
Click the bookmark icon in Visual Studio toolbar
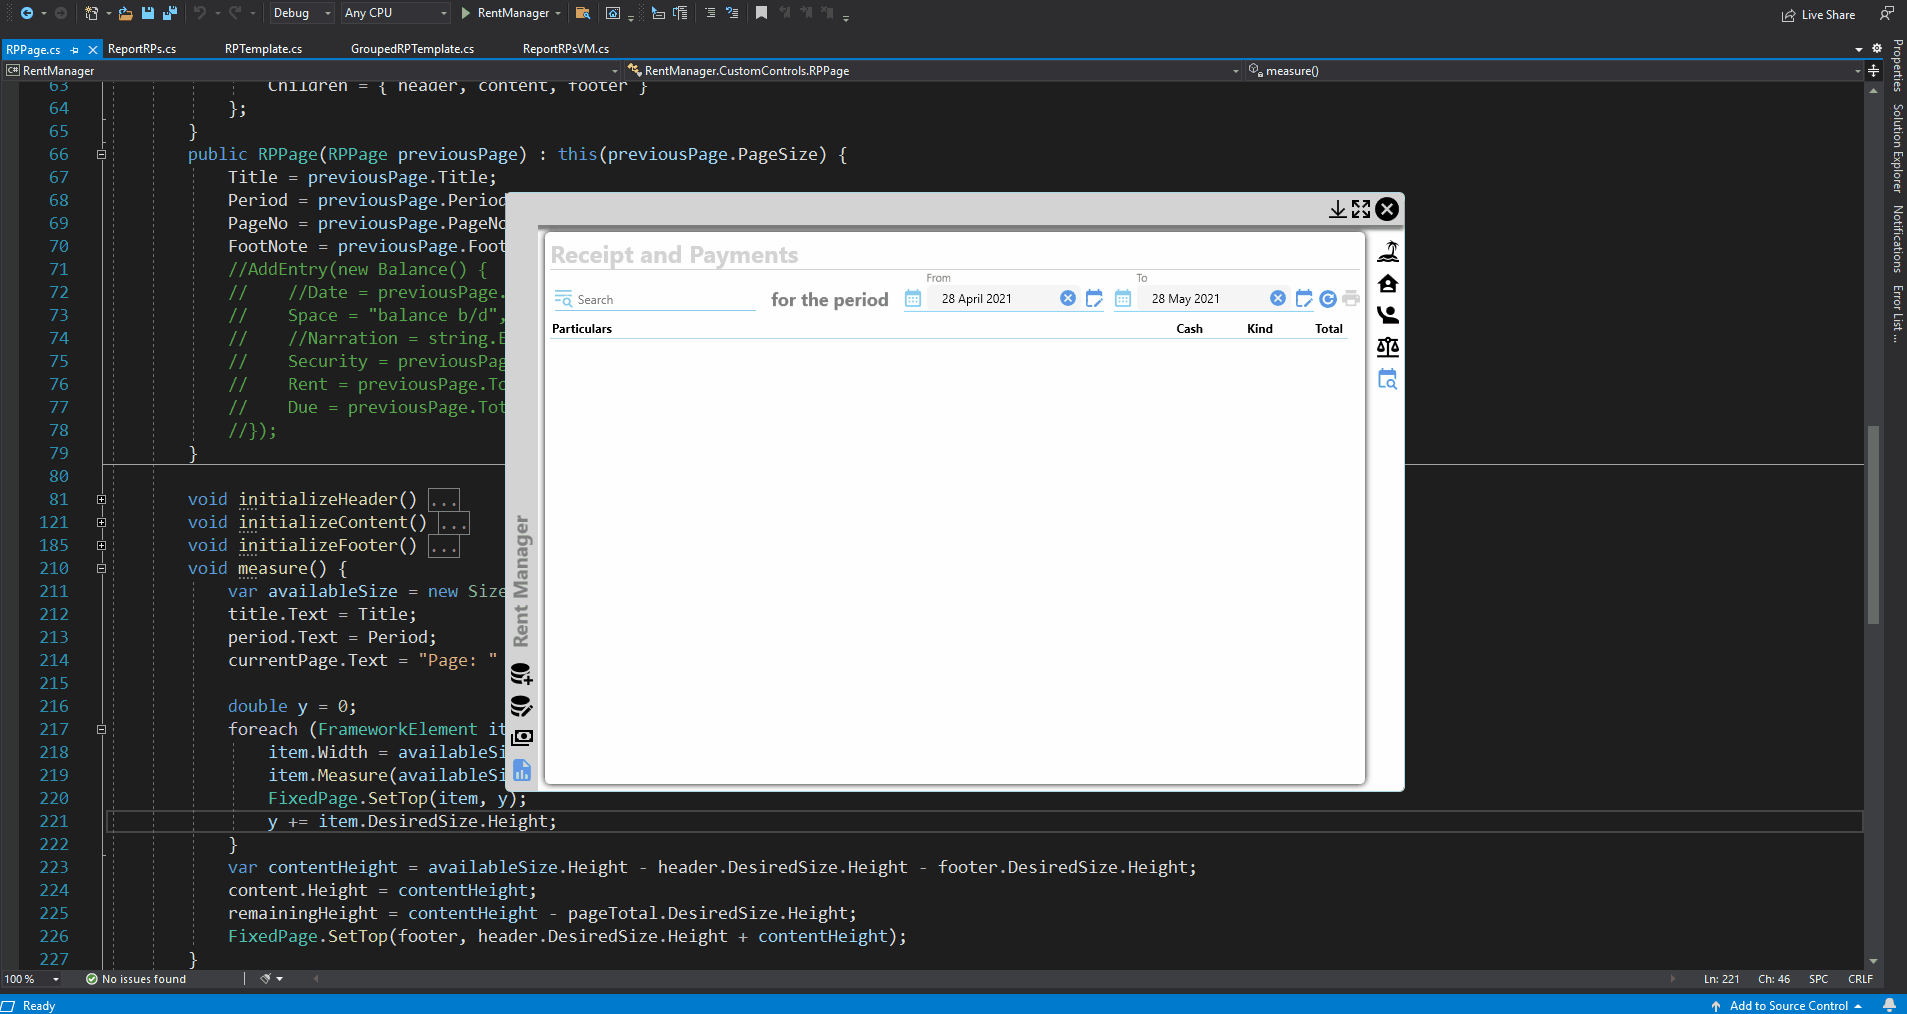(x=761, y=13)
